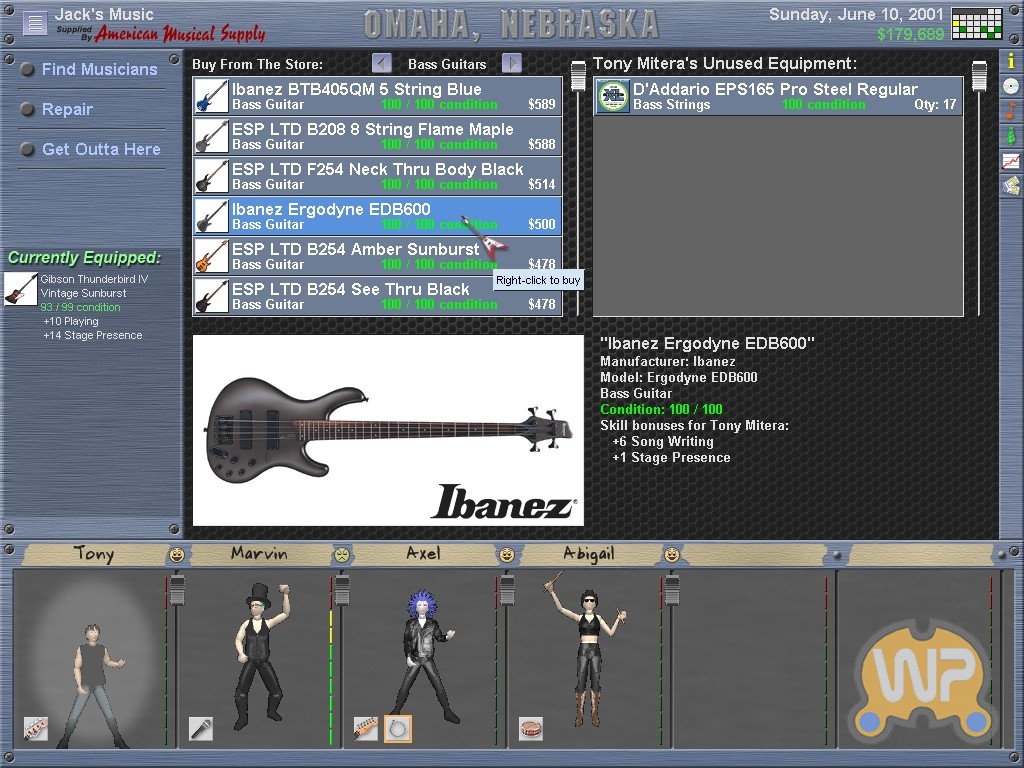Click Get Outta Here to leave store
Viewport: 1024px width, 768px height.
tap(100, 149)
